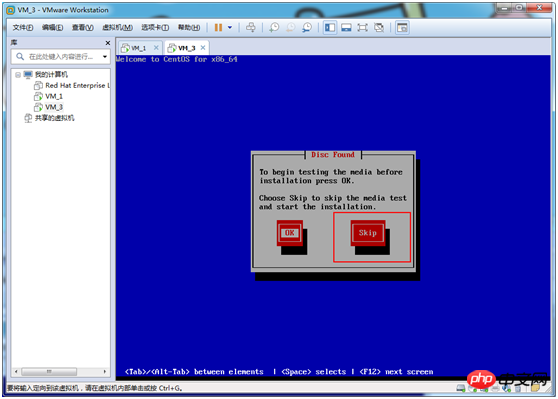Click the library scrollbar left arrow
This screenshot has height=399, width=558.
(16, 372)
